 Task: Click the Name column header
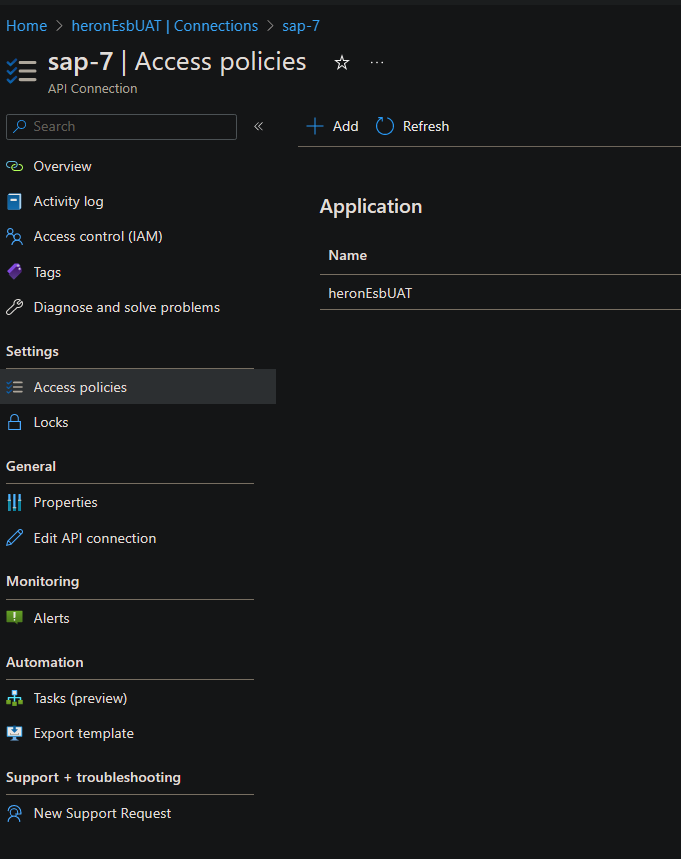coord(347,255)
